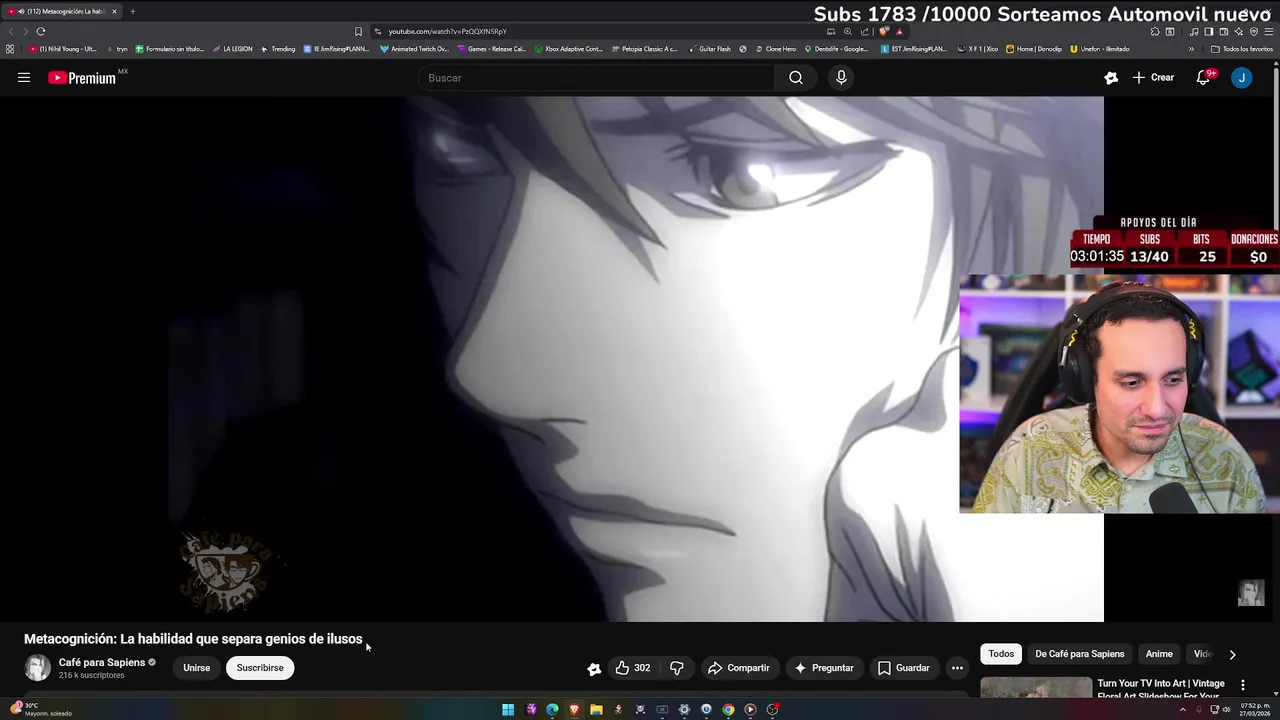The width and height of the screenshot is (1280, 720).
Task: Click the weather widget on the taskbar
Action: tap(40, 709)
